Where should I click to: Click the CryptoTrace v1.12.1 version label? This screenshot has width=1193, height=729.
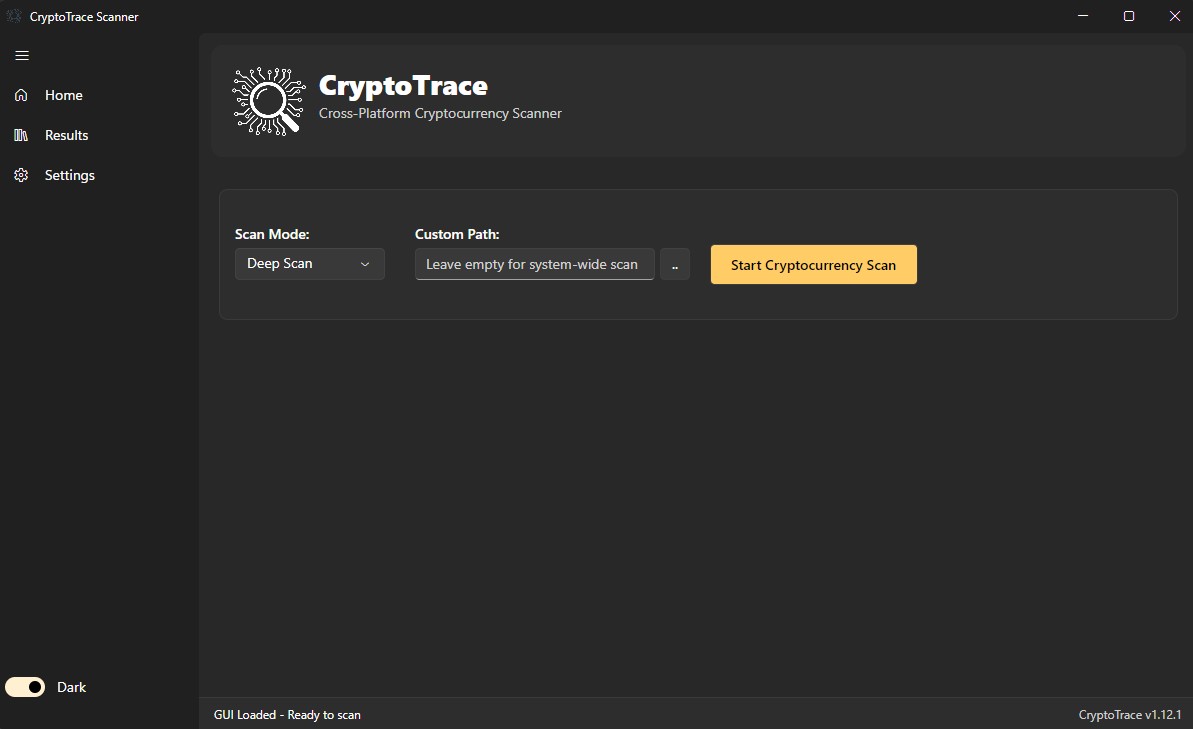[x=1130, y=715]
